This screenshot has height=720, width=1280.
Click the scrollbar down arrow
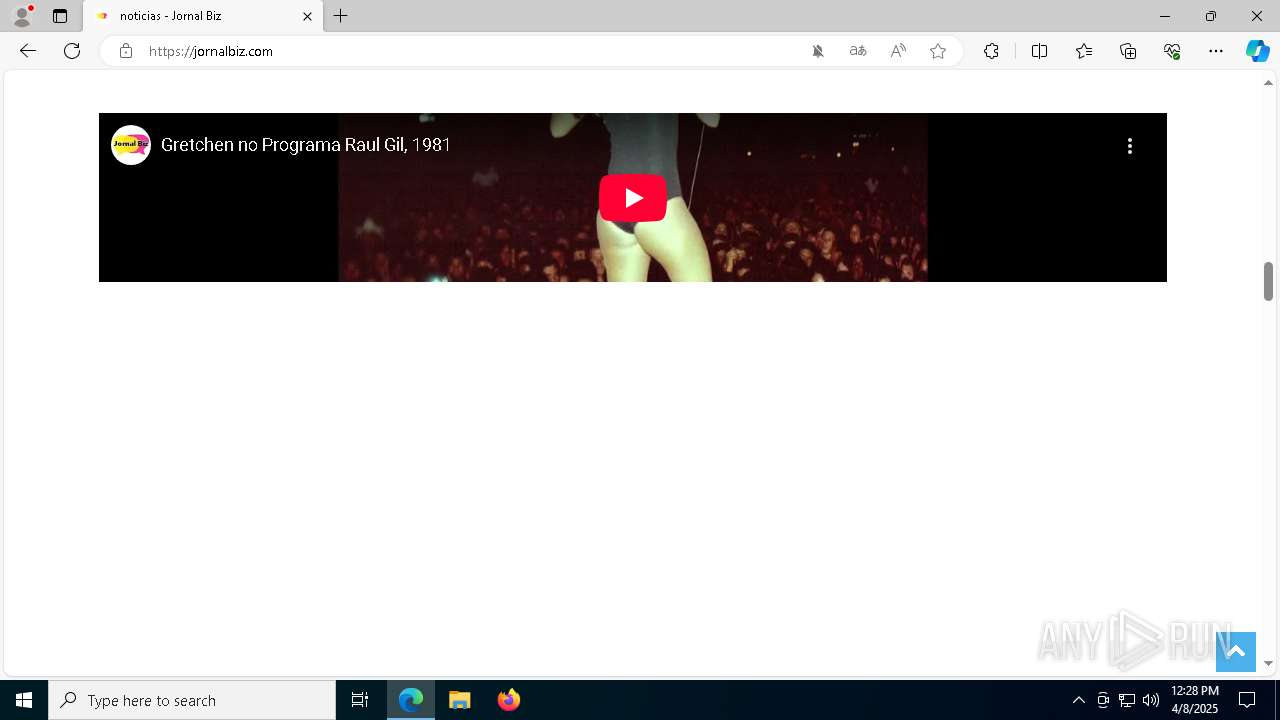[x=1268, y=663]
